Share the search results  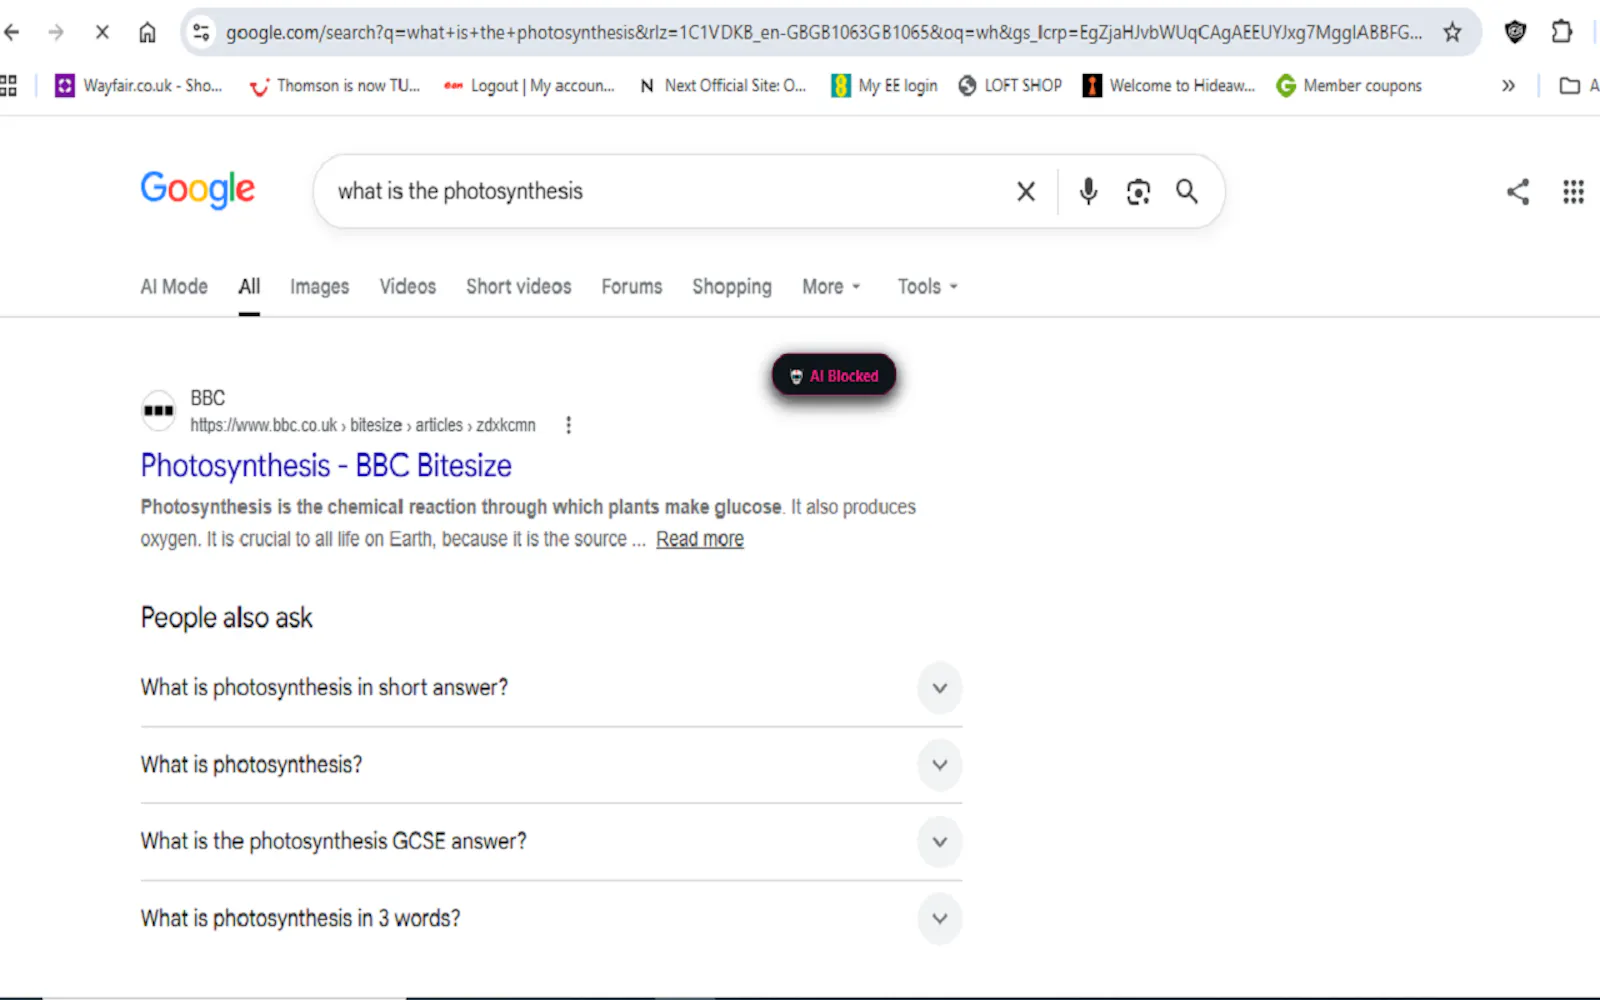pos(1518,191)
